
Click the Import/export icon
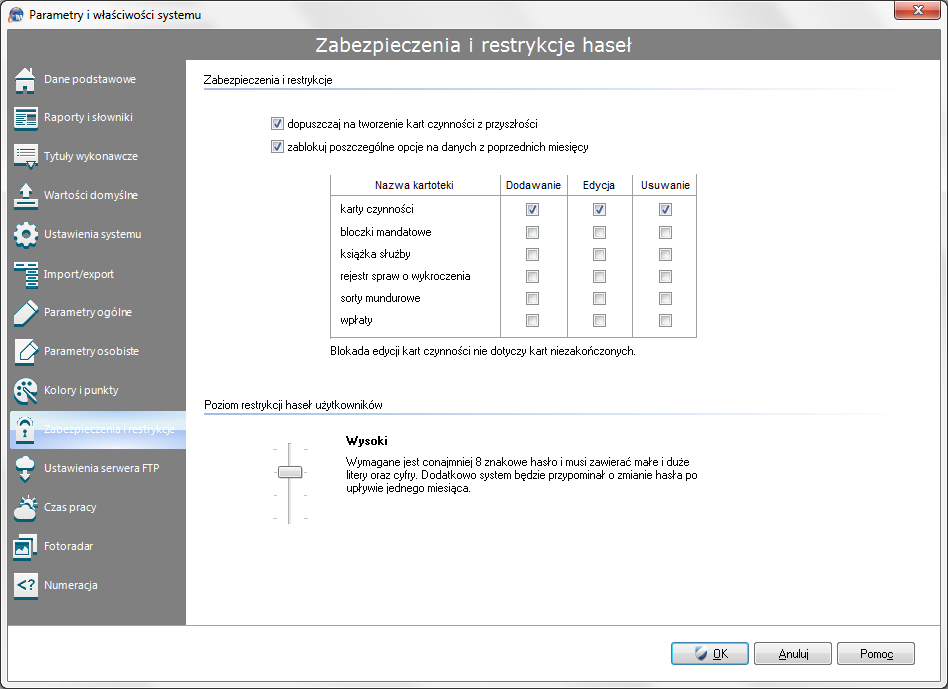pyautogui.click(x=26, y=275)
